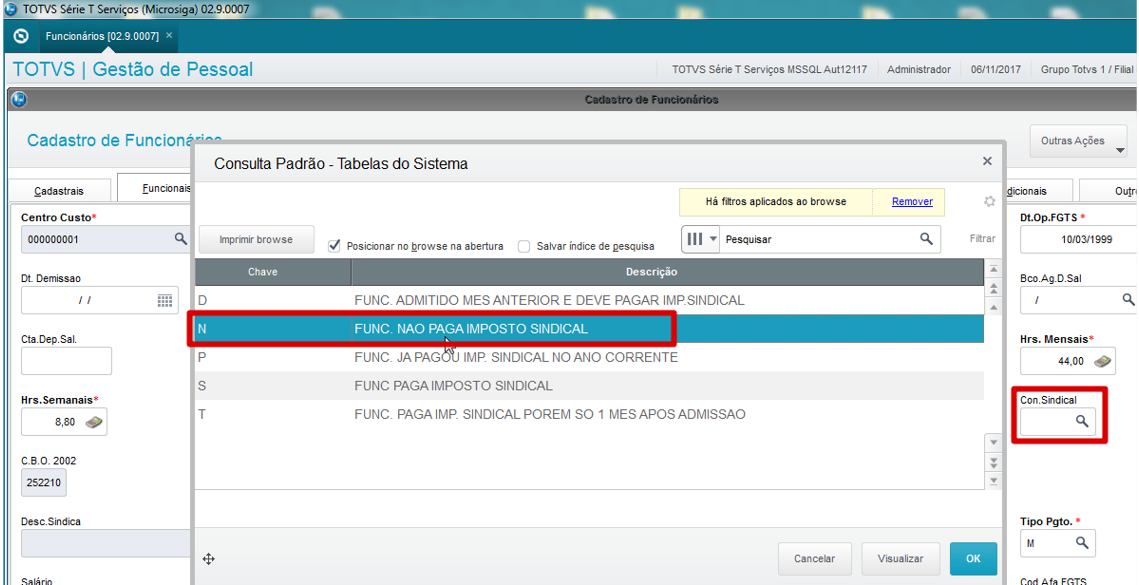Click Grupo Totvs 1 / Filial in header
The image size is (1139, 585).
(1087, 70)
